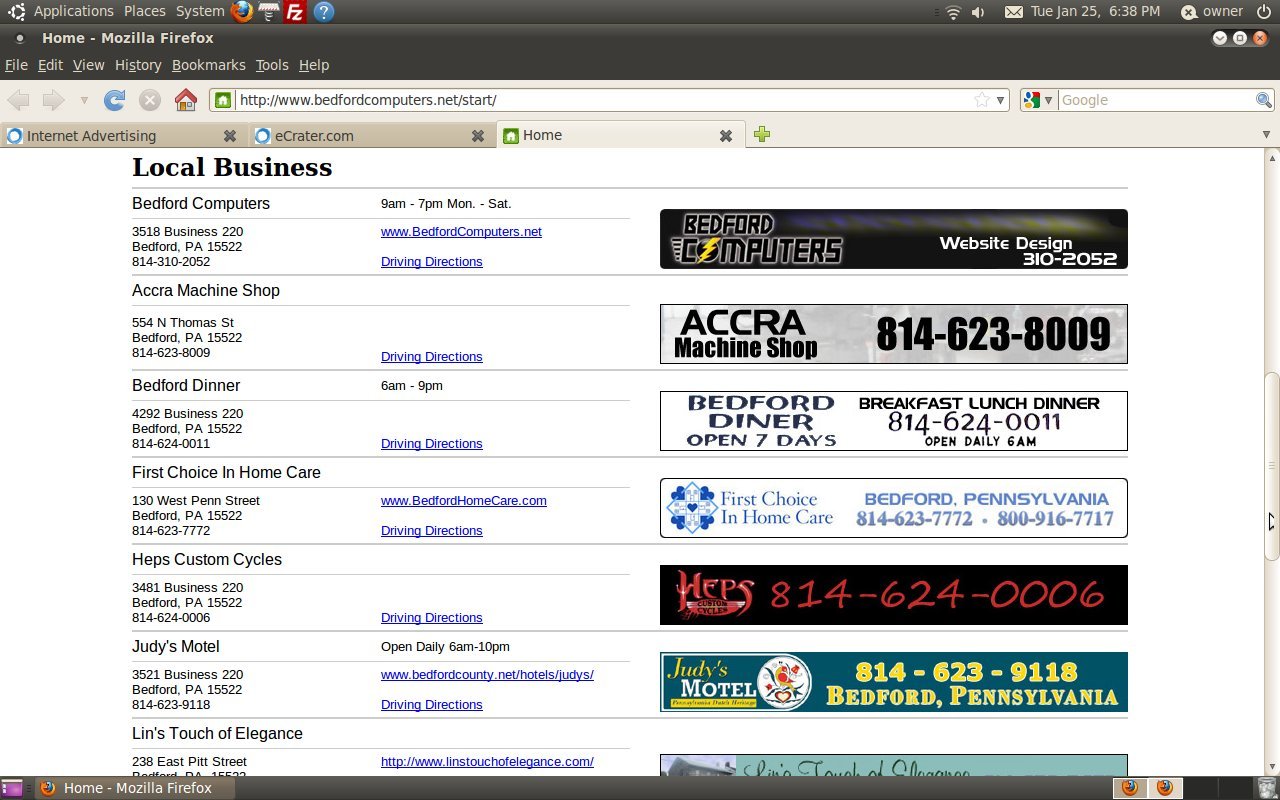Click the vertical page scrollbar thumb

pos(1272,466)
